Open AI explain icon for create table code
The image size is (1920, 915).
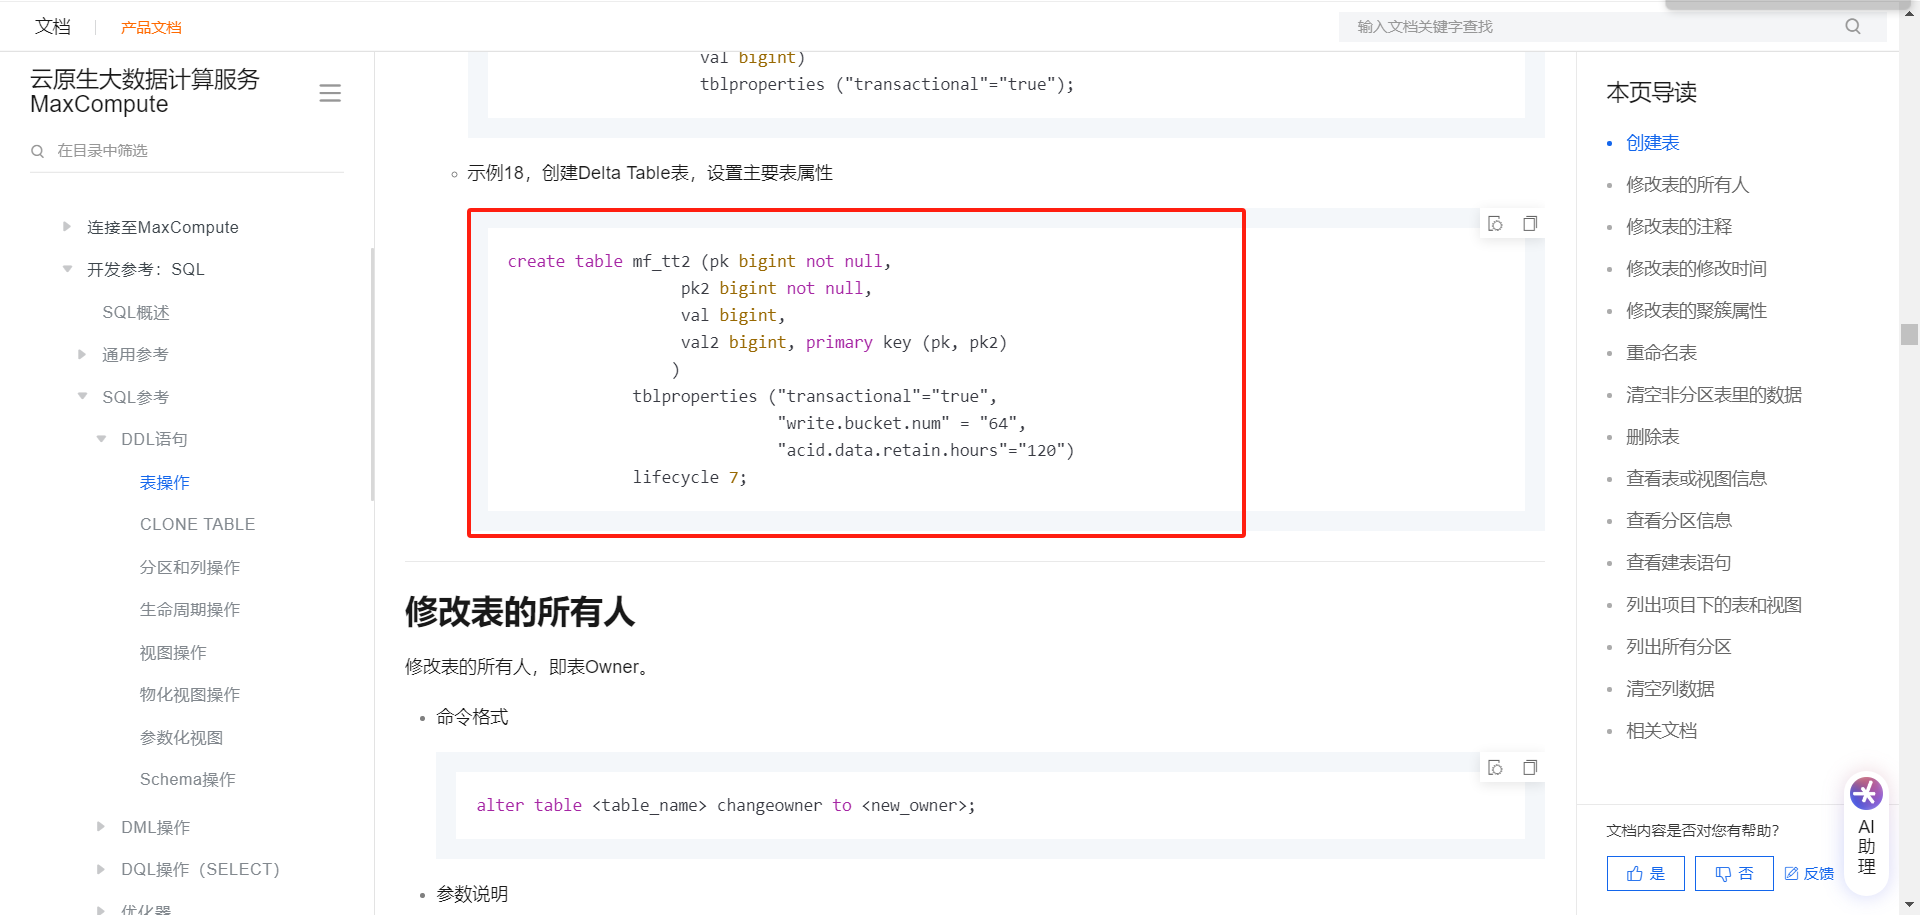[1495, 224]
